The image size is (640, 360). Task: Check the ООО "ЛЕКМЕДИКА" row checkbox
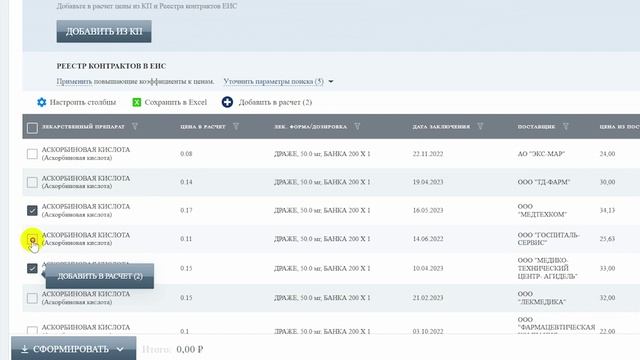pyautogui.click(x=32, y=298)
